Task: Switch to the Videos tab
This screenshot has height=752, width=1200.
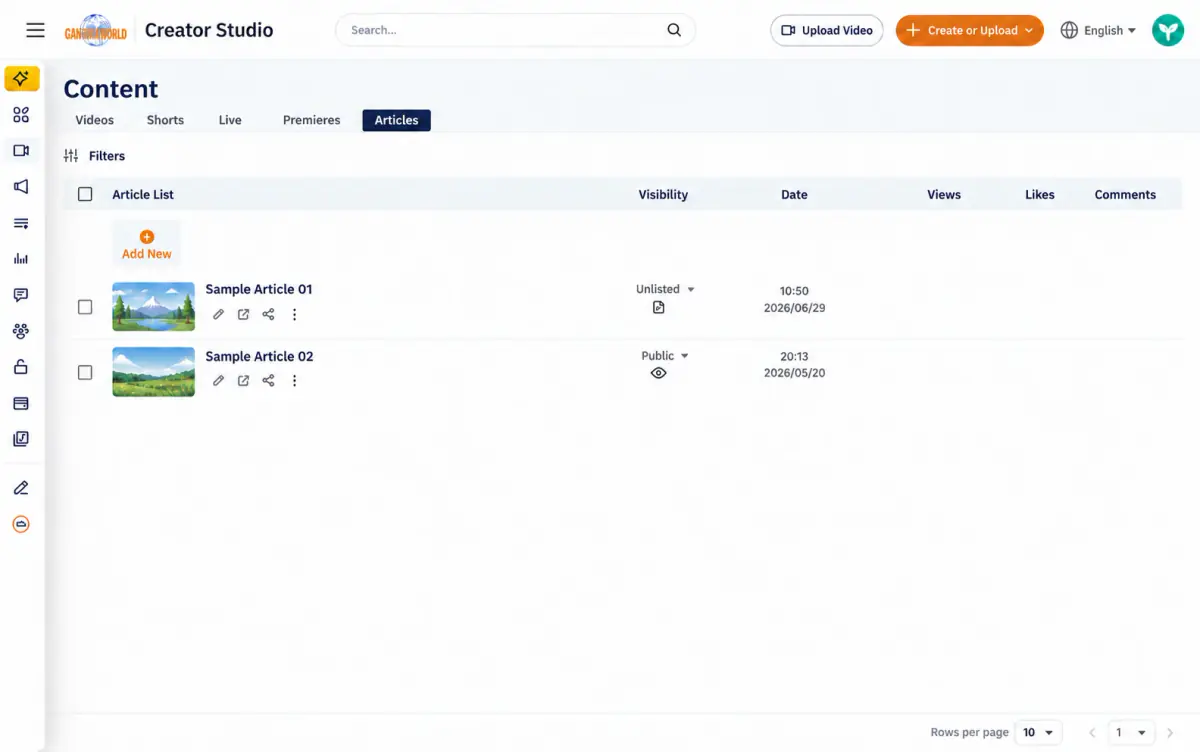Action: click(x=95, y=120)
